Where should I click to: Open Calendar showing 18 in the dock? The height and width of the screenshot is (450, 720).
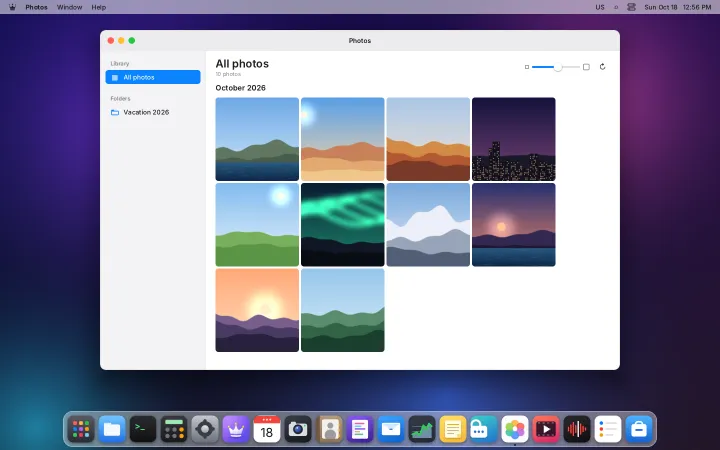(267, 429)
